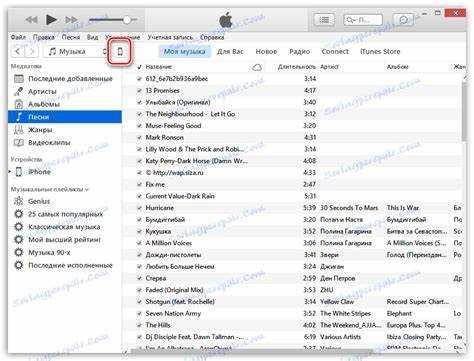Click the iCloud status column header
Screen dimensions: 474x361
(257, 67)
